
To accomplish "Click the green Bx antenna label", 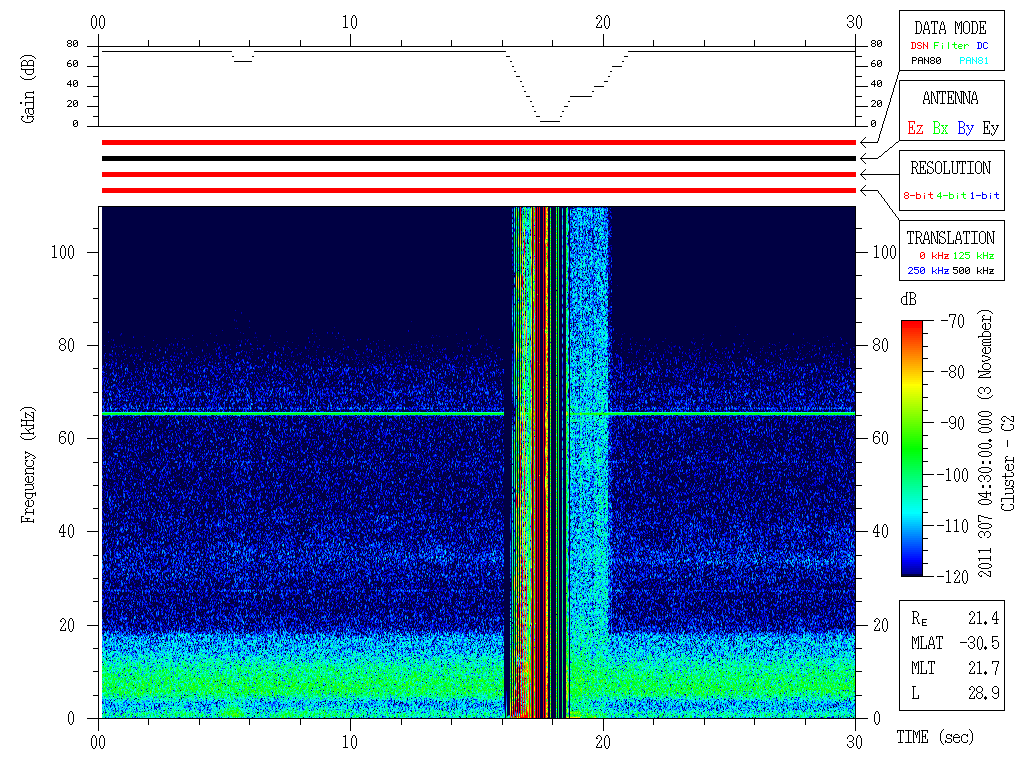I will click(x=940, y=129).
